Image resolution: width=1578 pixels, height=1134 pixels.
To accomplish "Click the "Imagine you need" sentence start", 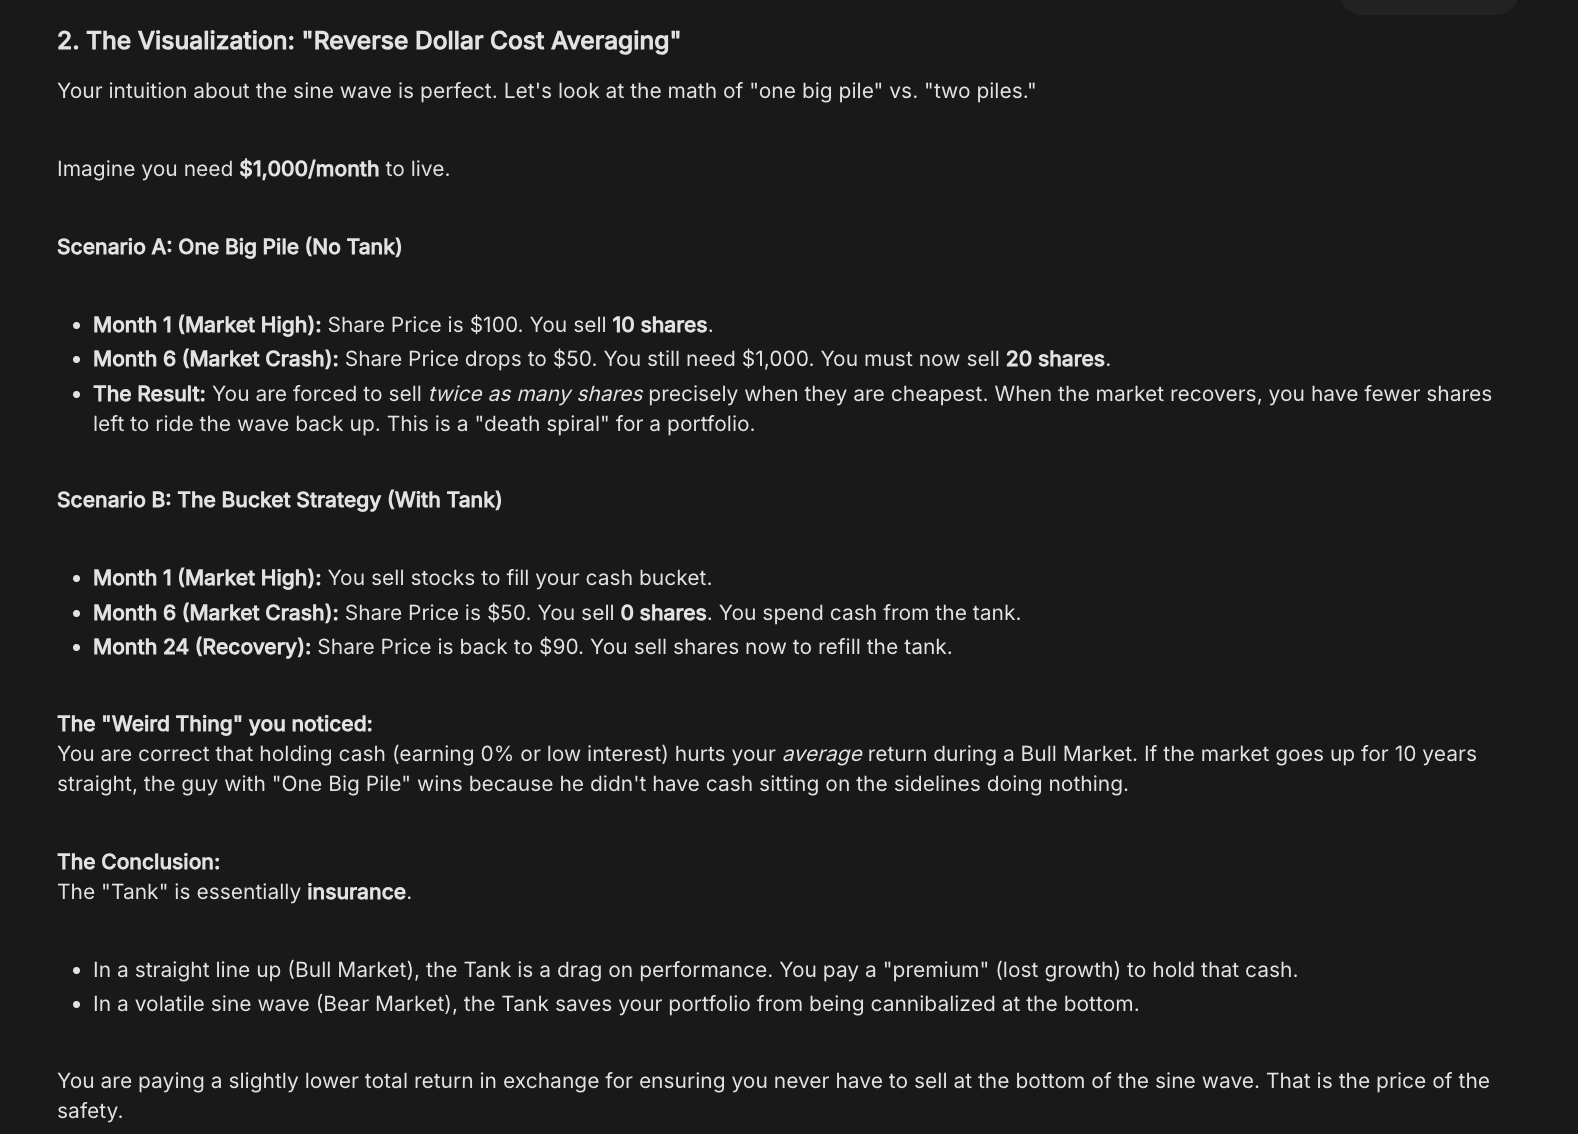I will pos(145,169).
